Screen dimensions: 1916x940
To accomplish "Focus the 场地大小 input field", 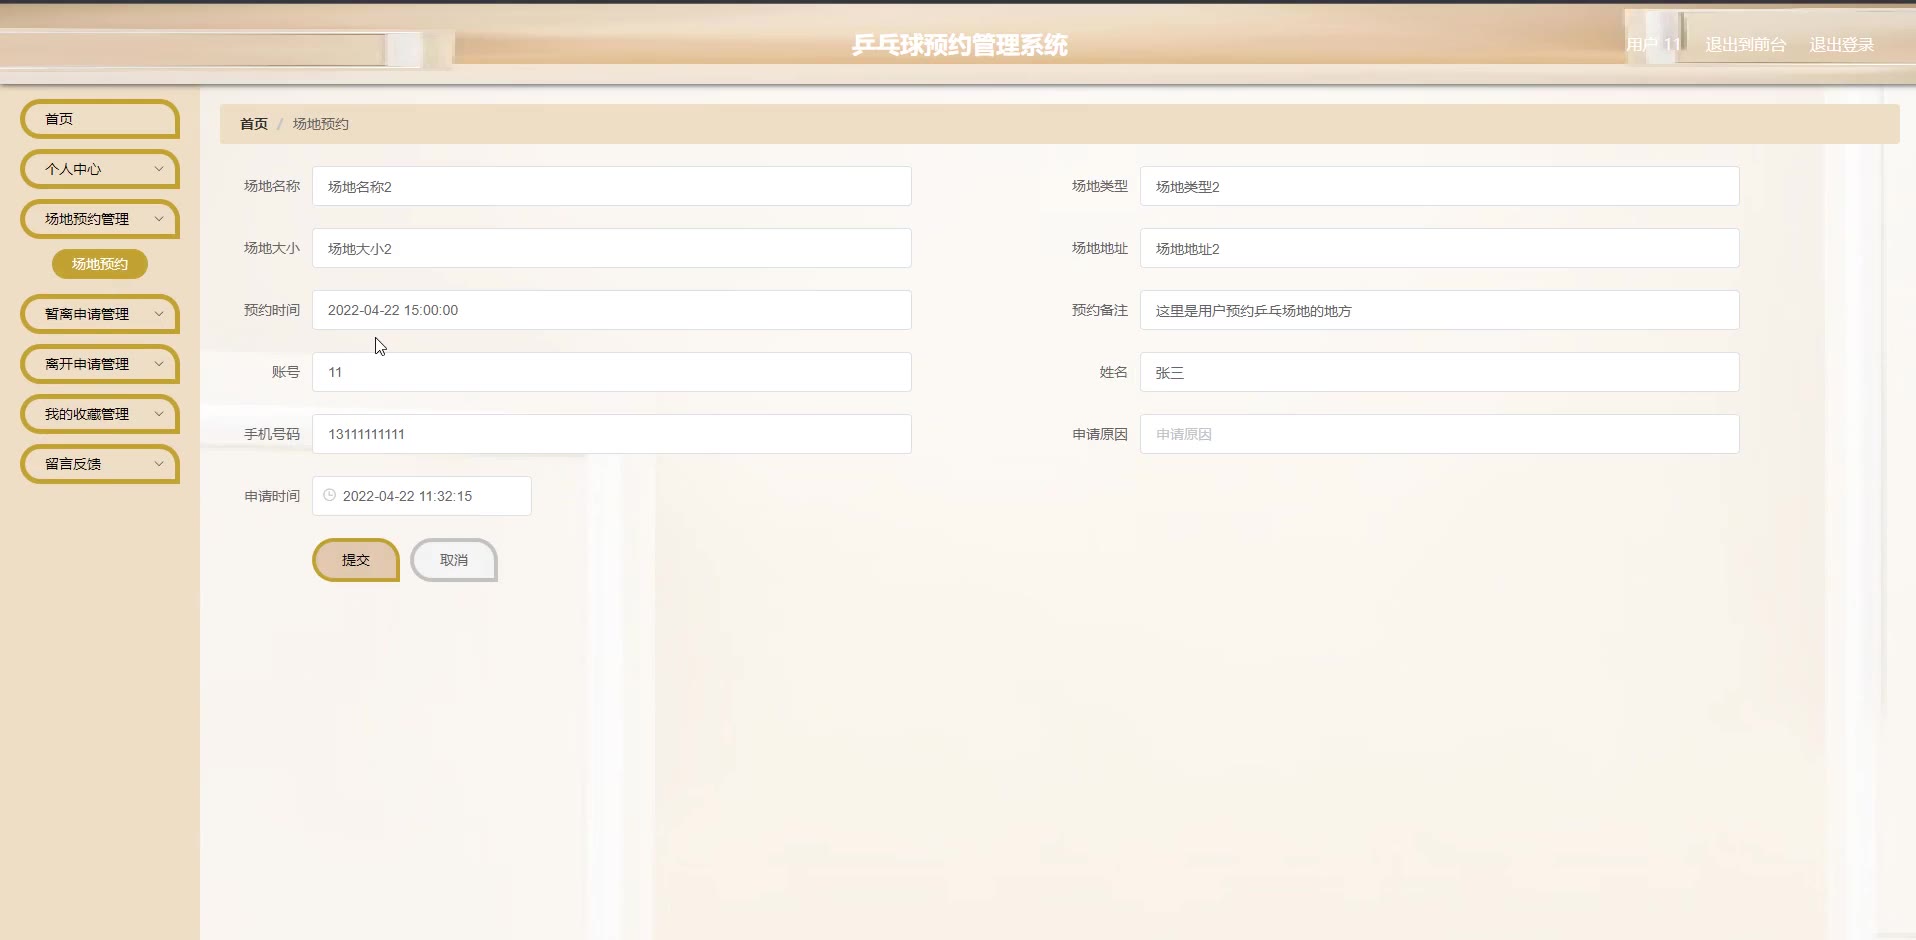I will coord(612,248).
